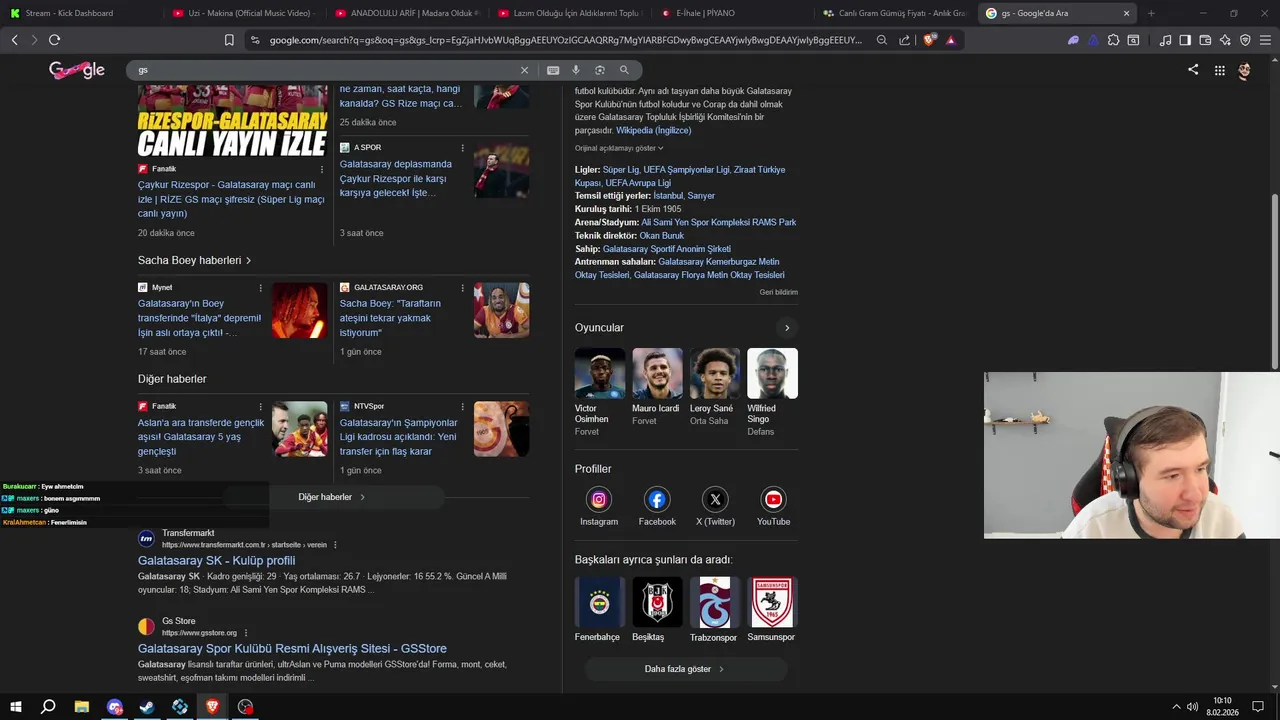Open Galatasaray SK - Kulüp profili link
This screenshot has width=1280, height=720.
(x=216, y=561)
